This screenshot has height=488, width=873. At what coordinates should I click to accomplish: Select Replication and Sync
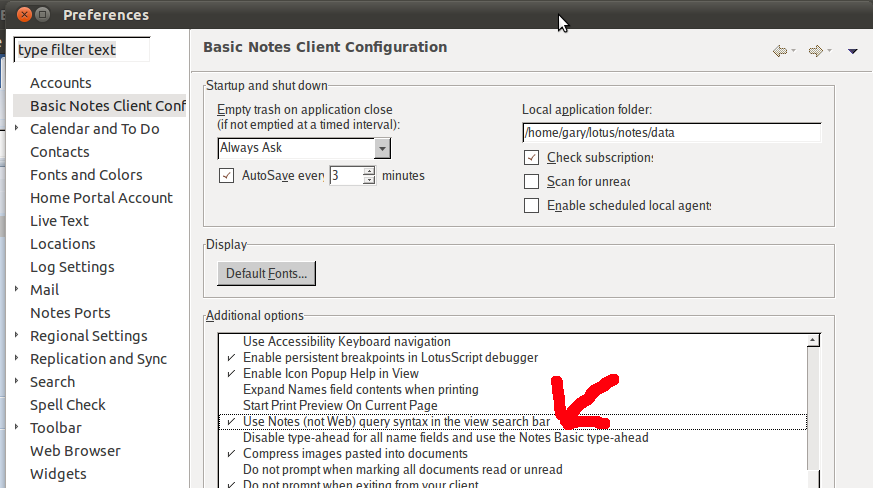(99, 359)
